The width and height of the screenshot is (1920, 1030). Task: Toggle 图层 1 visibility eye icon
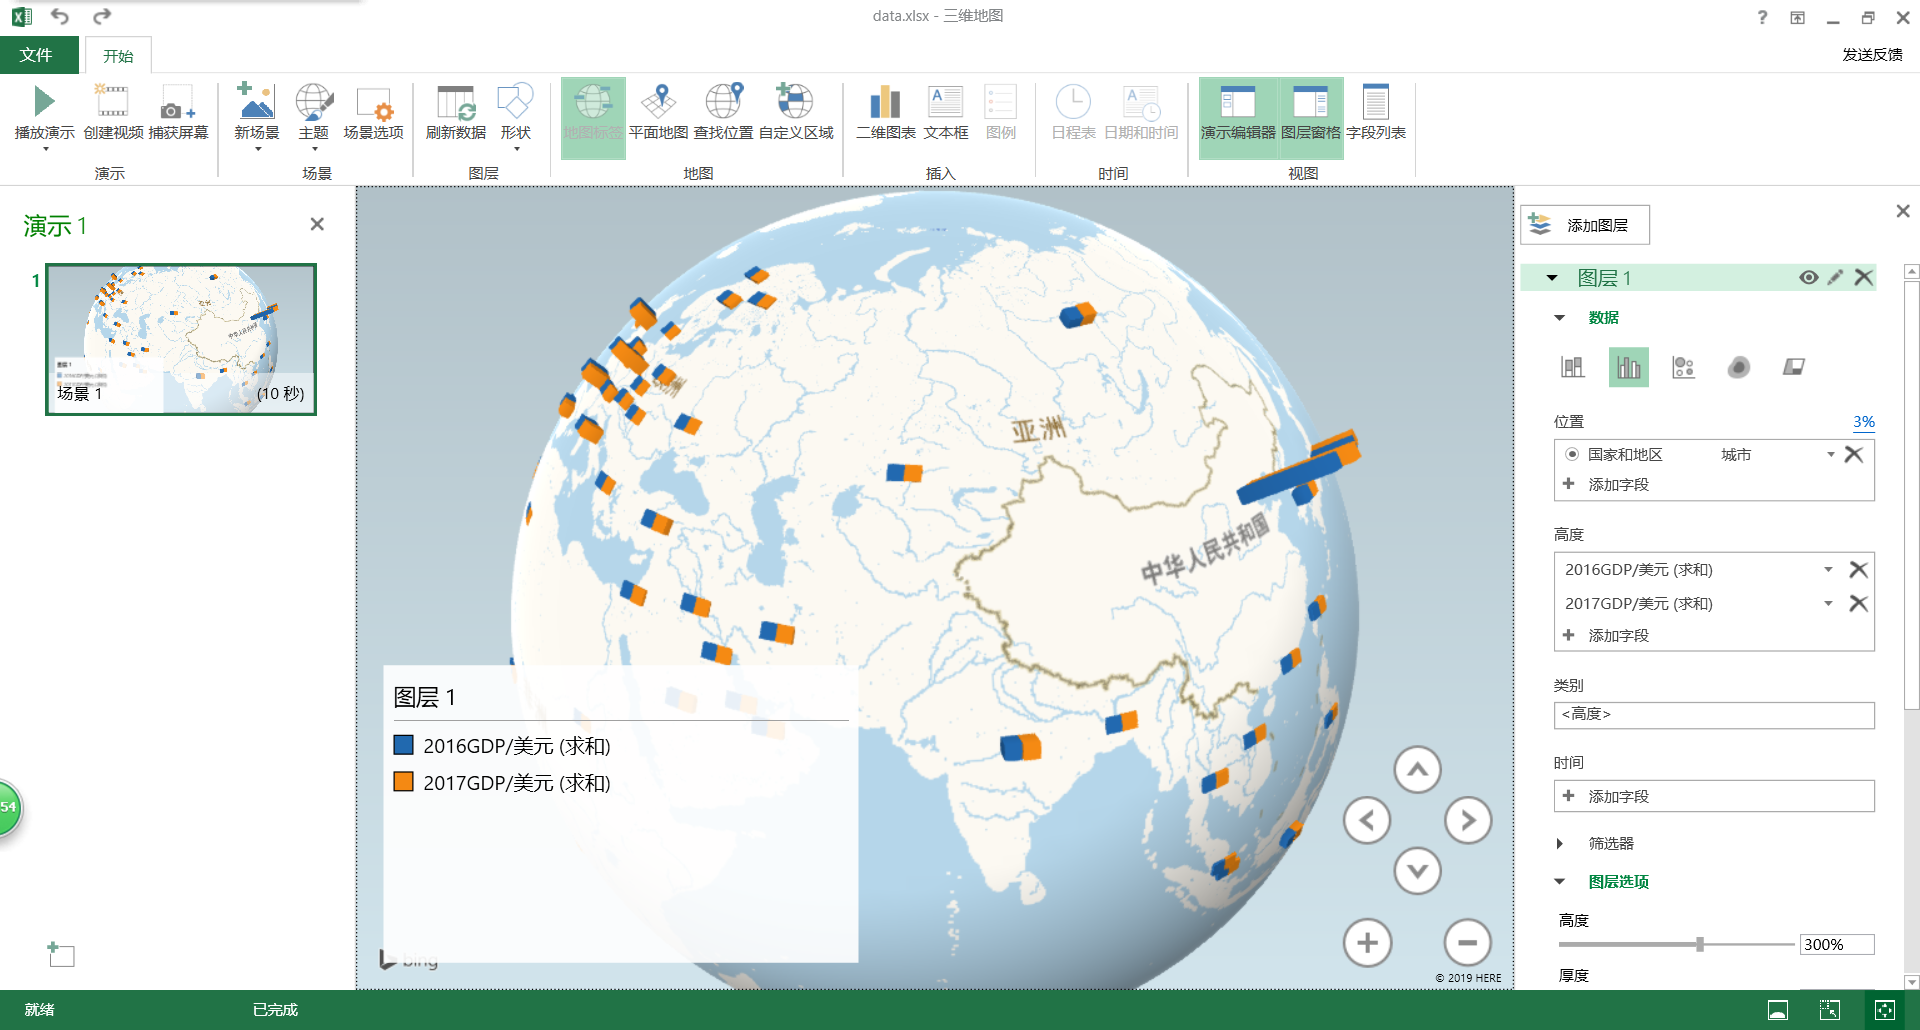(1808, 278)
